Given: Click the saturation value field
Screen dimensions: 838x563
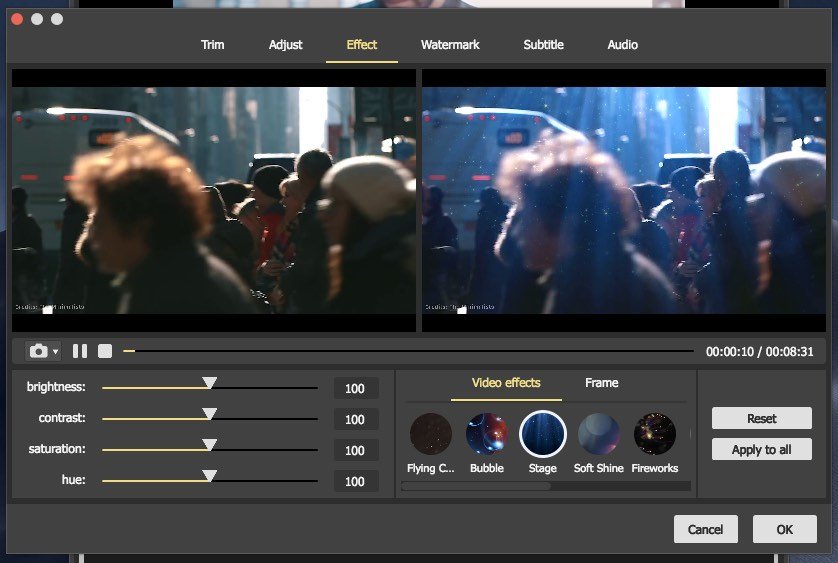Looking at the screenshot, I should click(355, 451).
